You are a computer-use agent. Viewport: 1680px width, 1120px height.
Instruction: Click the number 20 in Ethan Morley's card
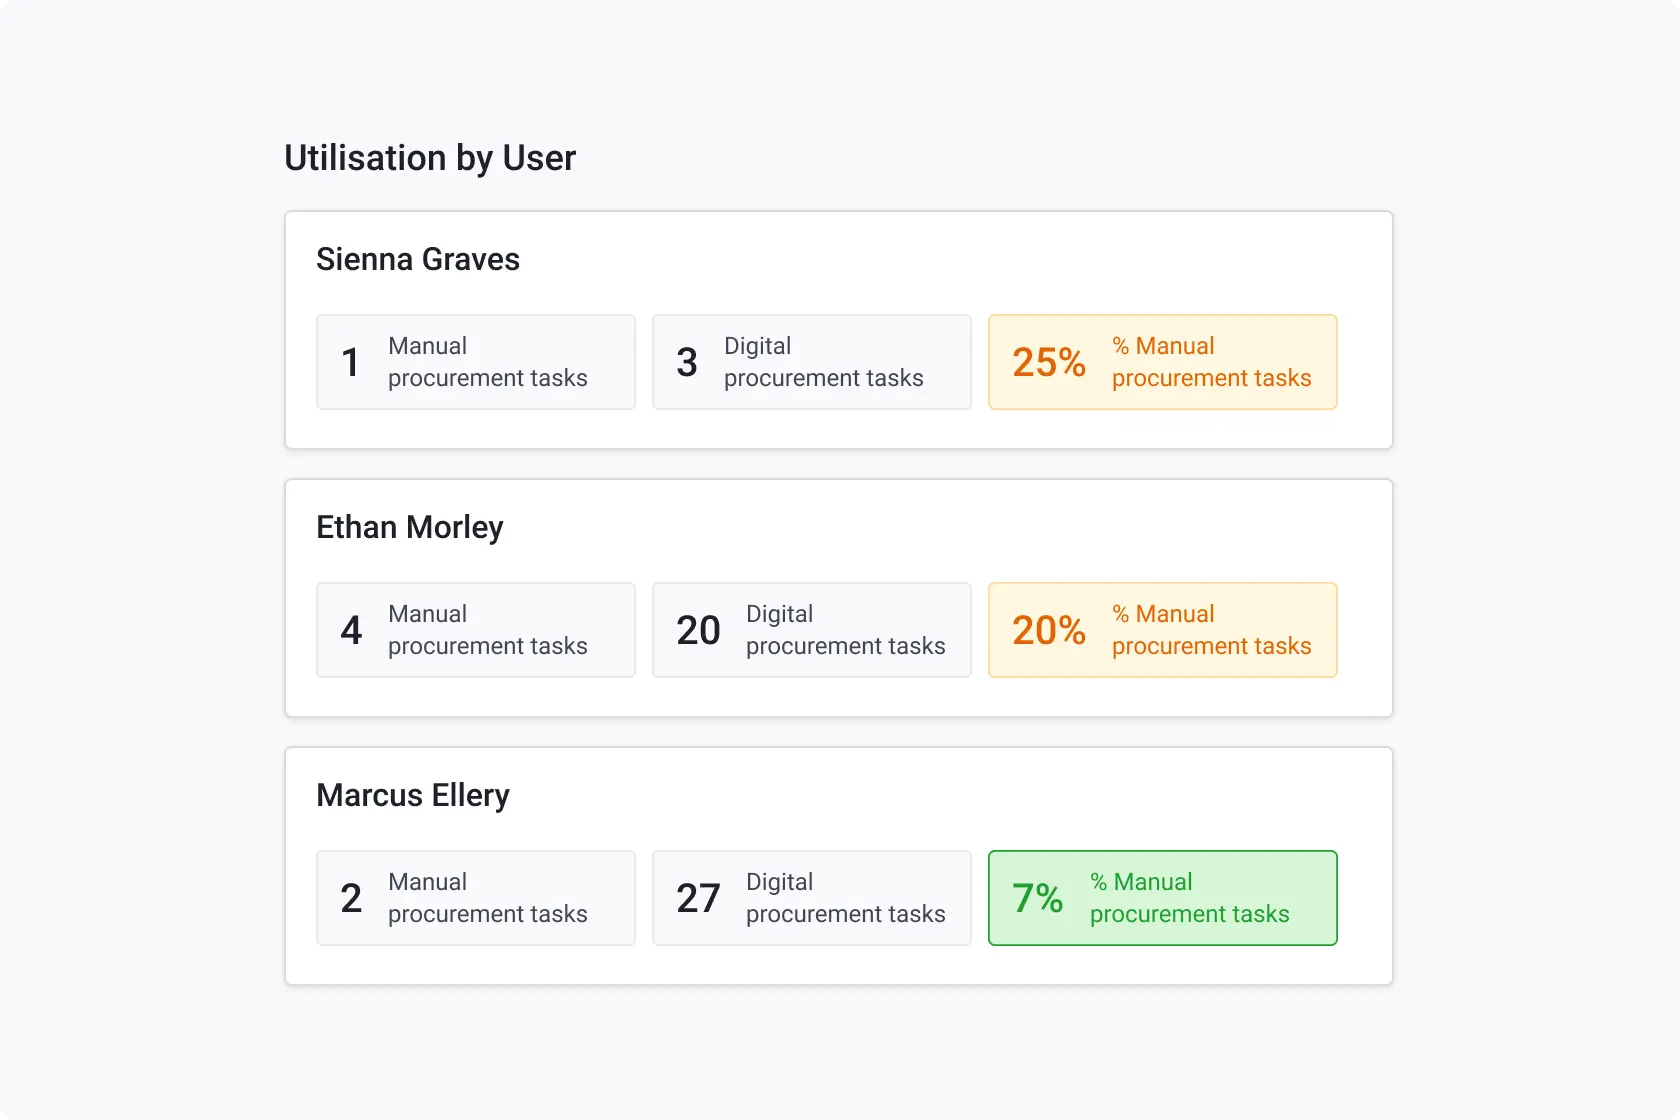click(x=698, y=630)
